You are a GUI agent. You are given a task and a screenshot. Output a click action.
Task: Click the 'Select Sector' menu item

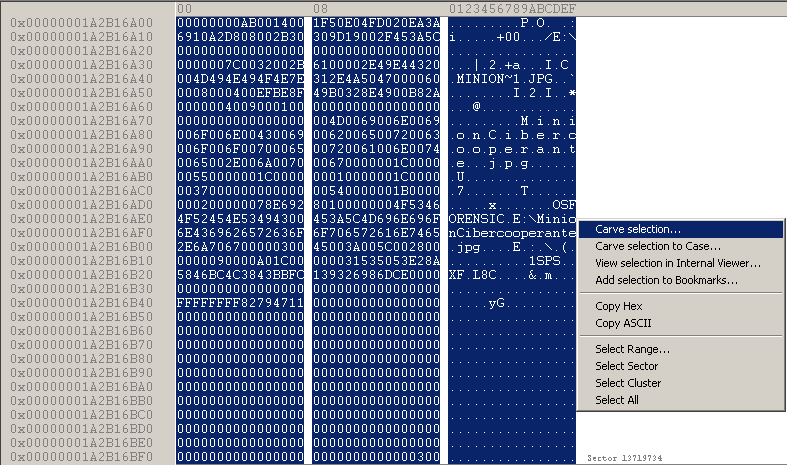pyautogui.click(x=626, y=366)
